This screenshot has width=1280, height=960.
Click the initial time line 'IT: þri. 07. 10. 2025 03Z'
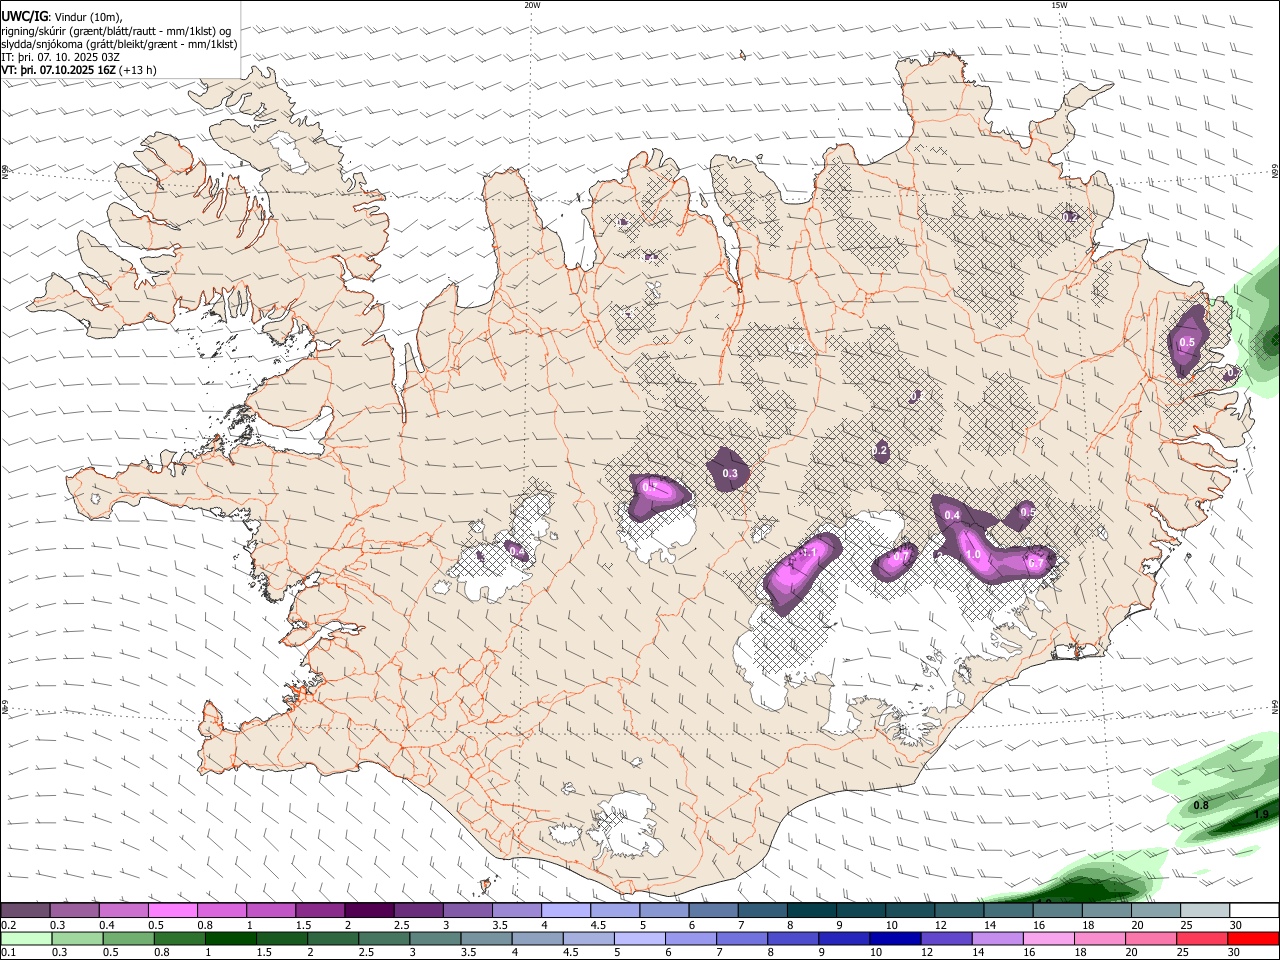coord(61,57)
